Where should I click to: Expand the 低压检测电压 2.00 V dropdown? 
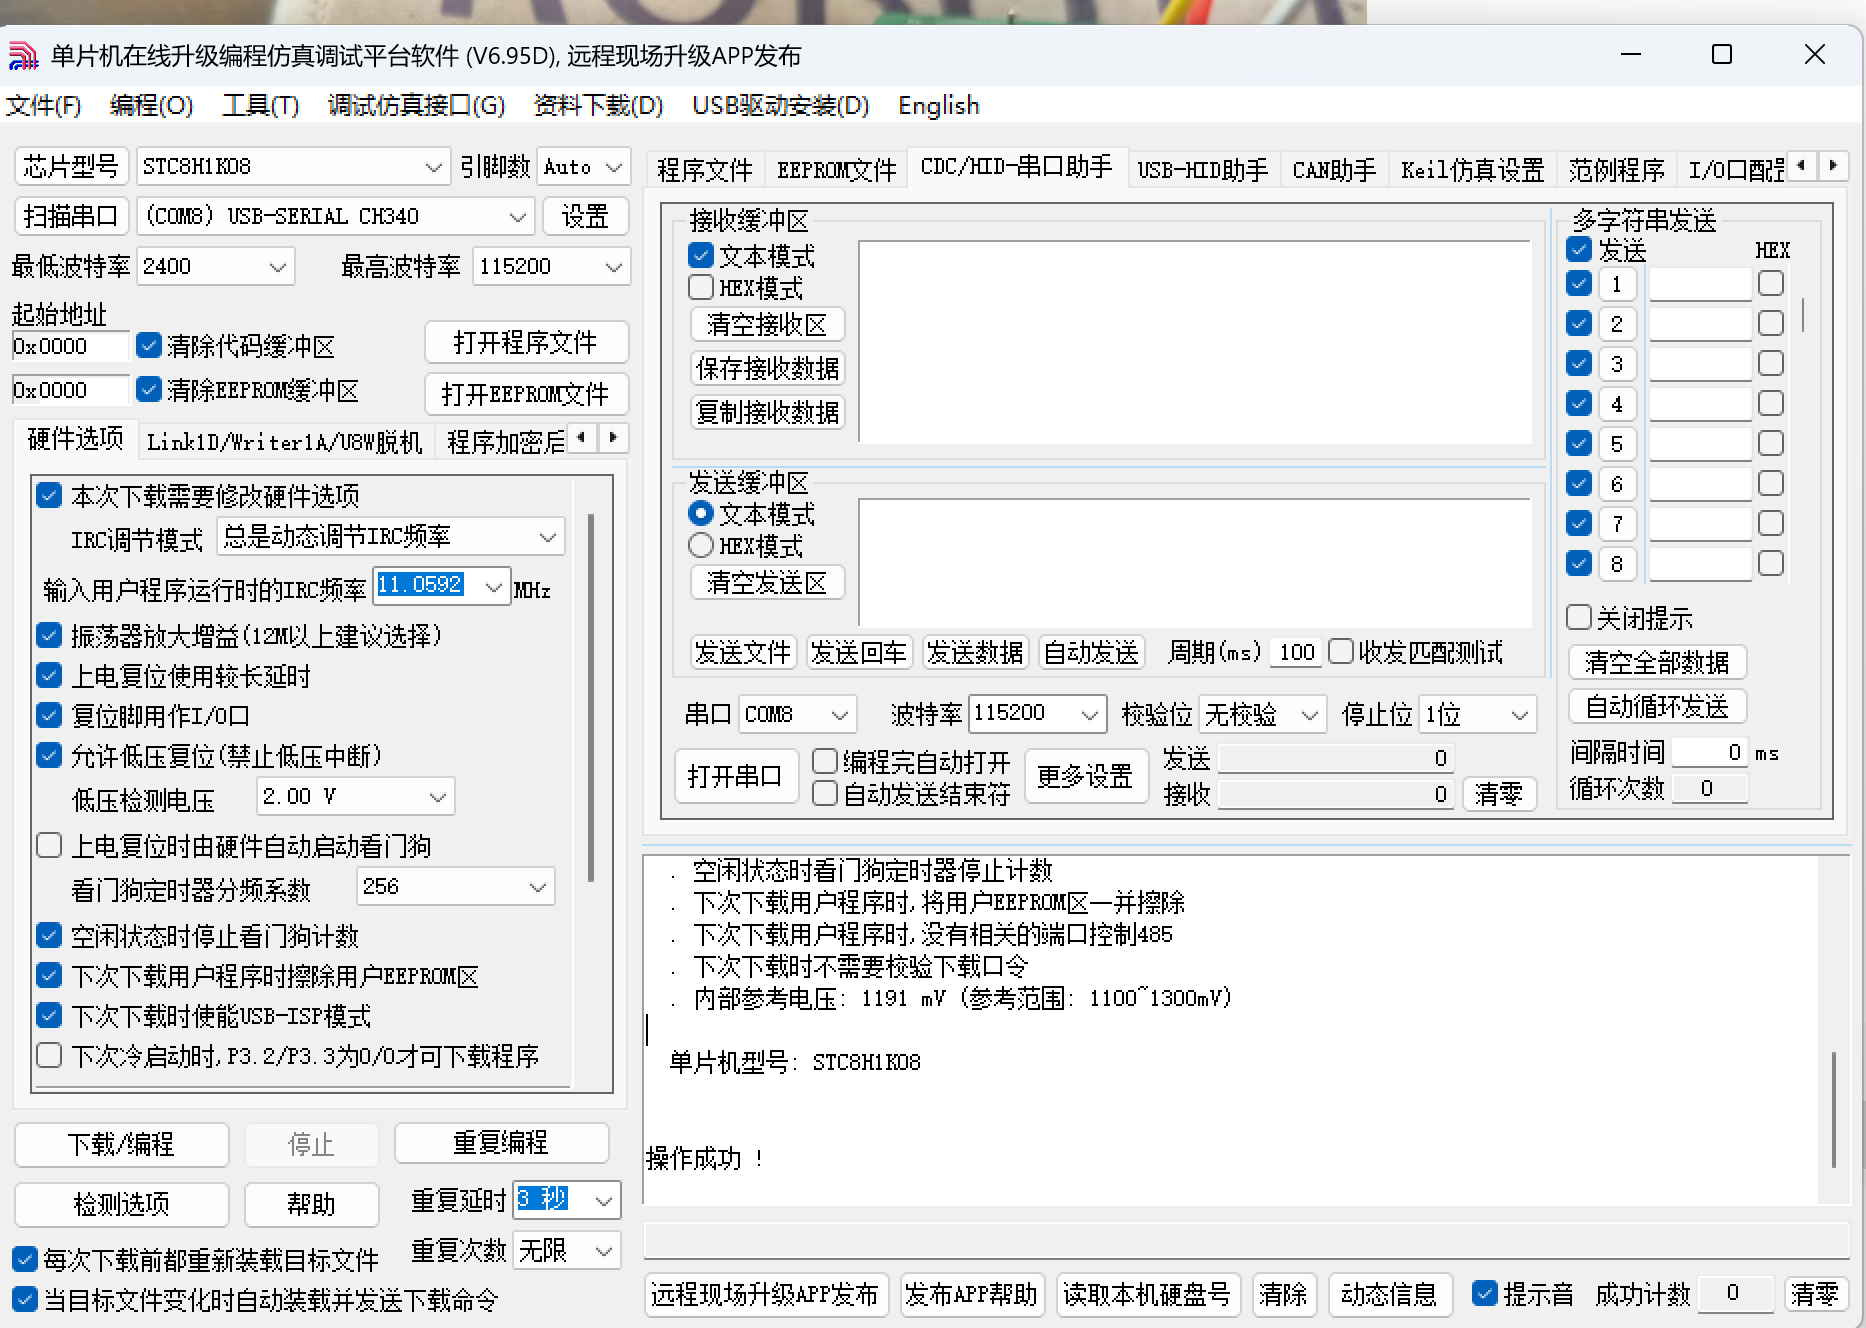tap(438, 797)
